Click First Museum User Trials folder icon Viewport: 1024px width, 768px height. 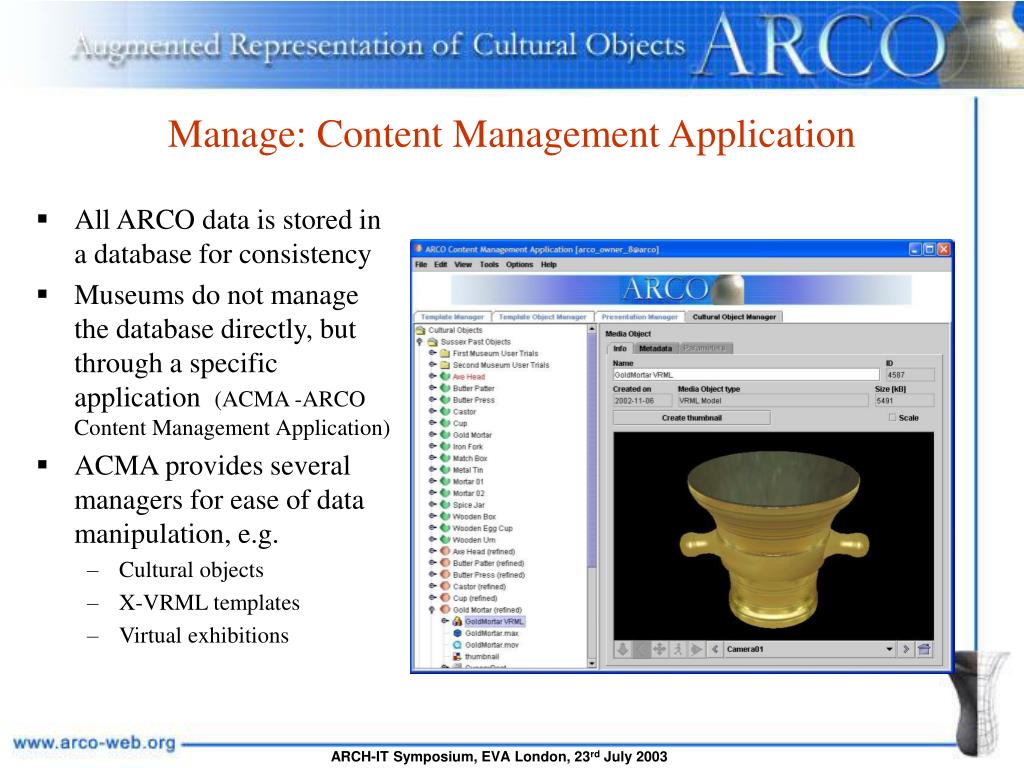[445, 354]
